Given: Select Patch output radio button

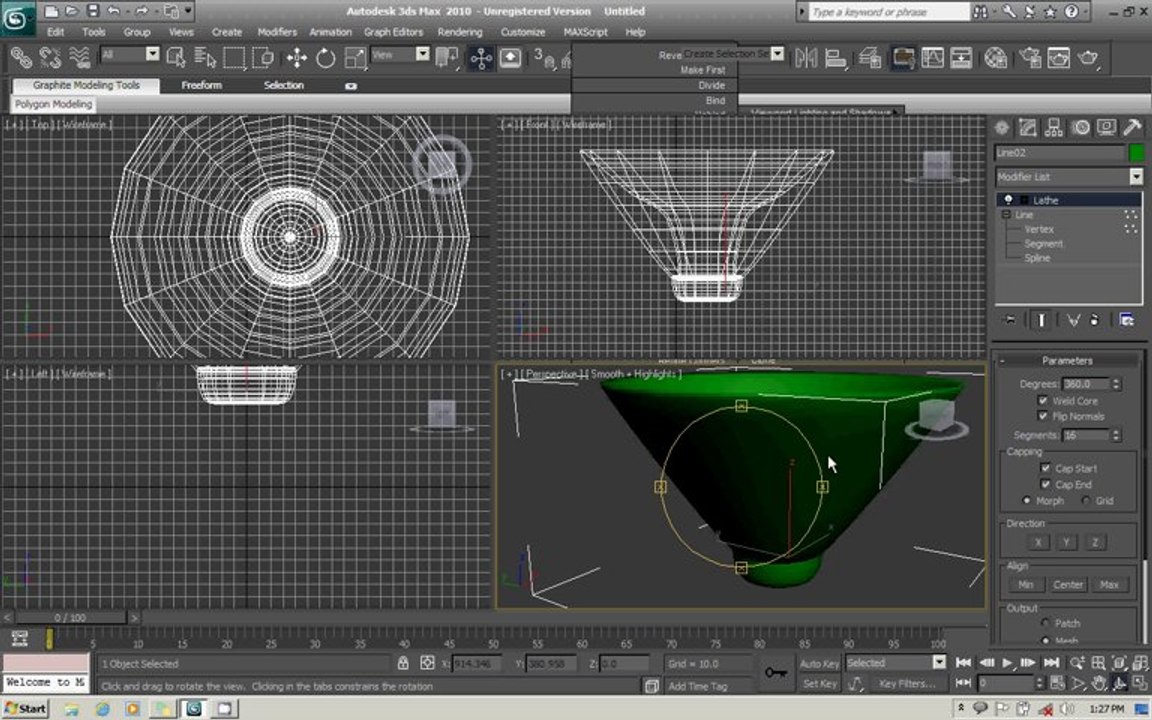Looking at the screenshot, I should [x=1045, y=623].
